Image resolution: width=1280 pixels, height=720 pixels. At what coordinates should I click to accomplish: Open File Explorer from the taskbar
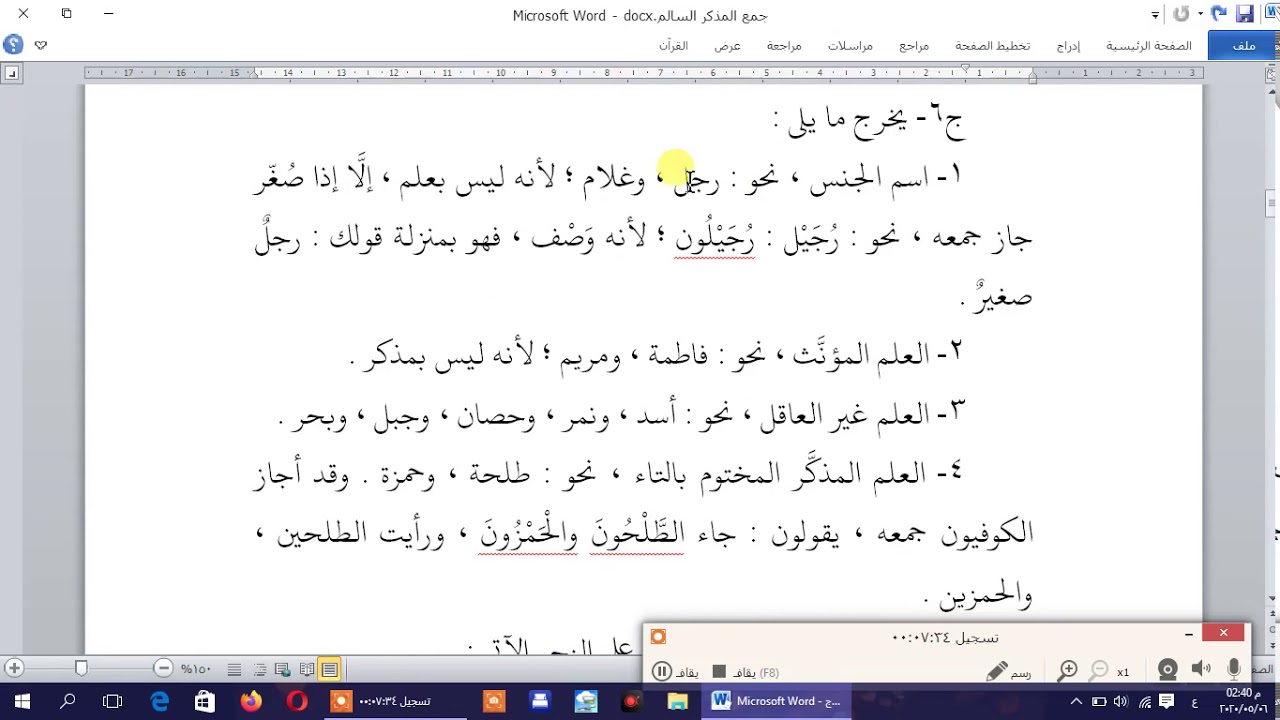678,702
